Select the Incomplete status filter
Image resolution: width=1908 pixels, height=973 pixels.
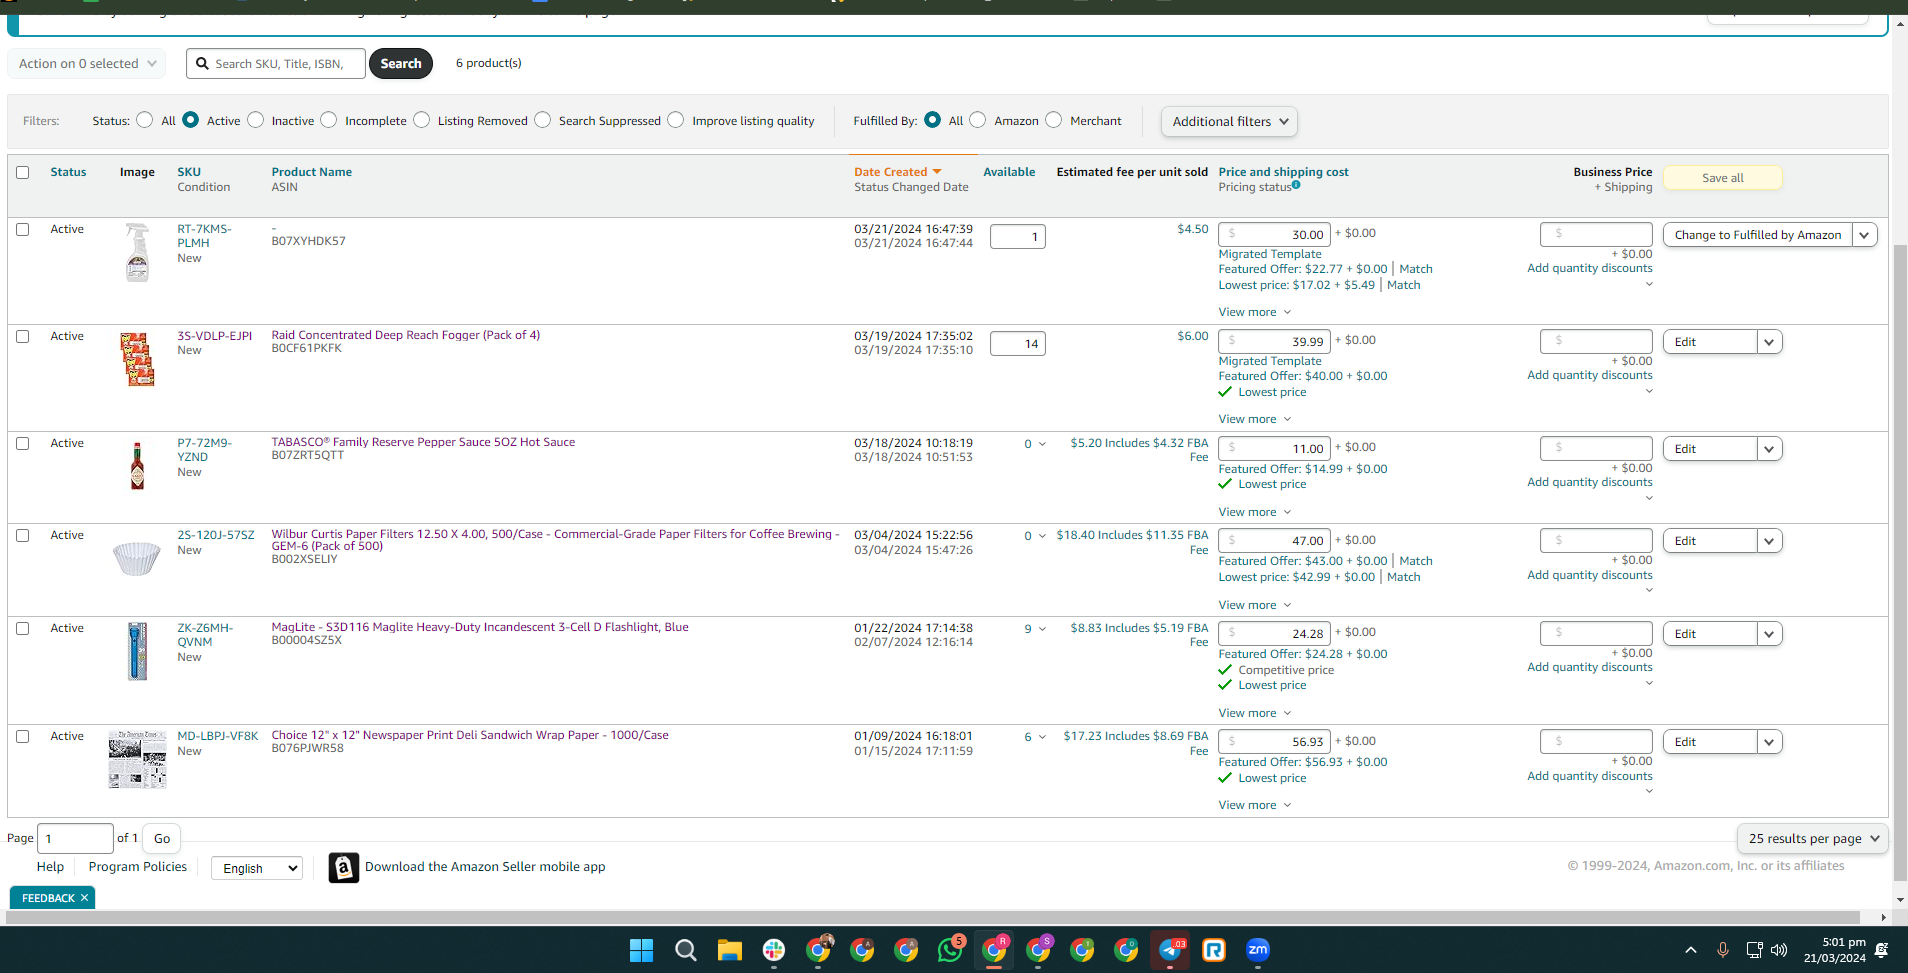coord(329,120)
